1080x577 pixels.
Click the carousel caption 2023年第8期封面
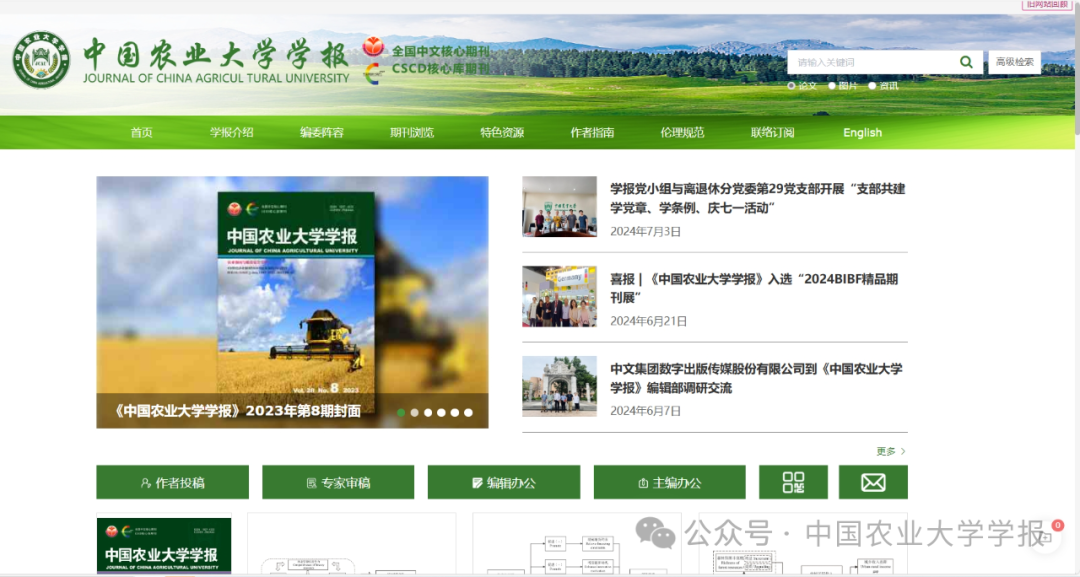coord(236,411)
